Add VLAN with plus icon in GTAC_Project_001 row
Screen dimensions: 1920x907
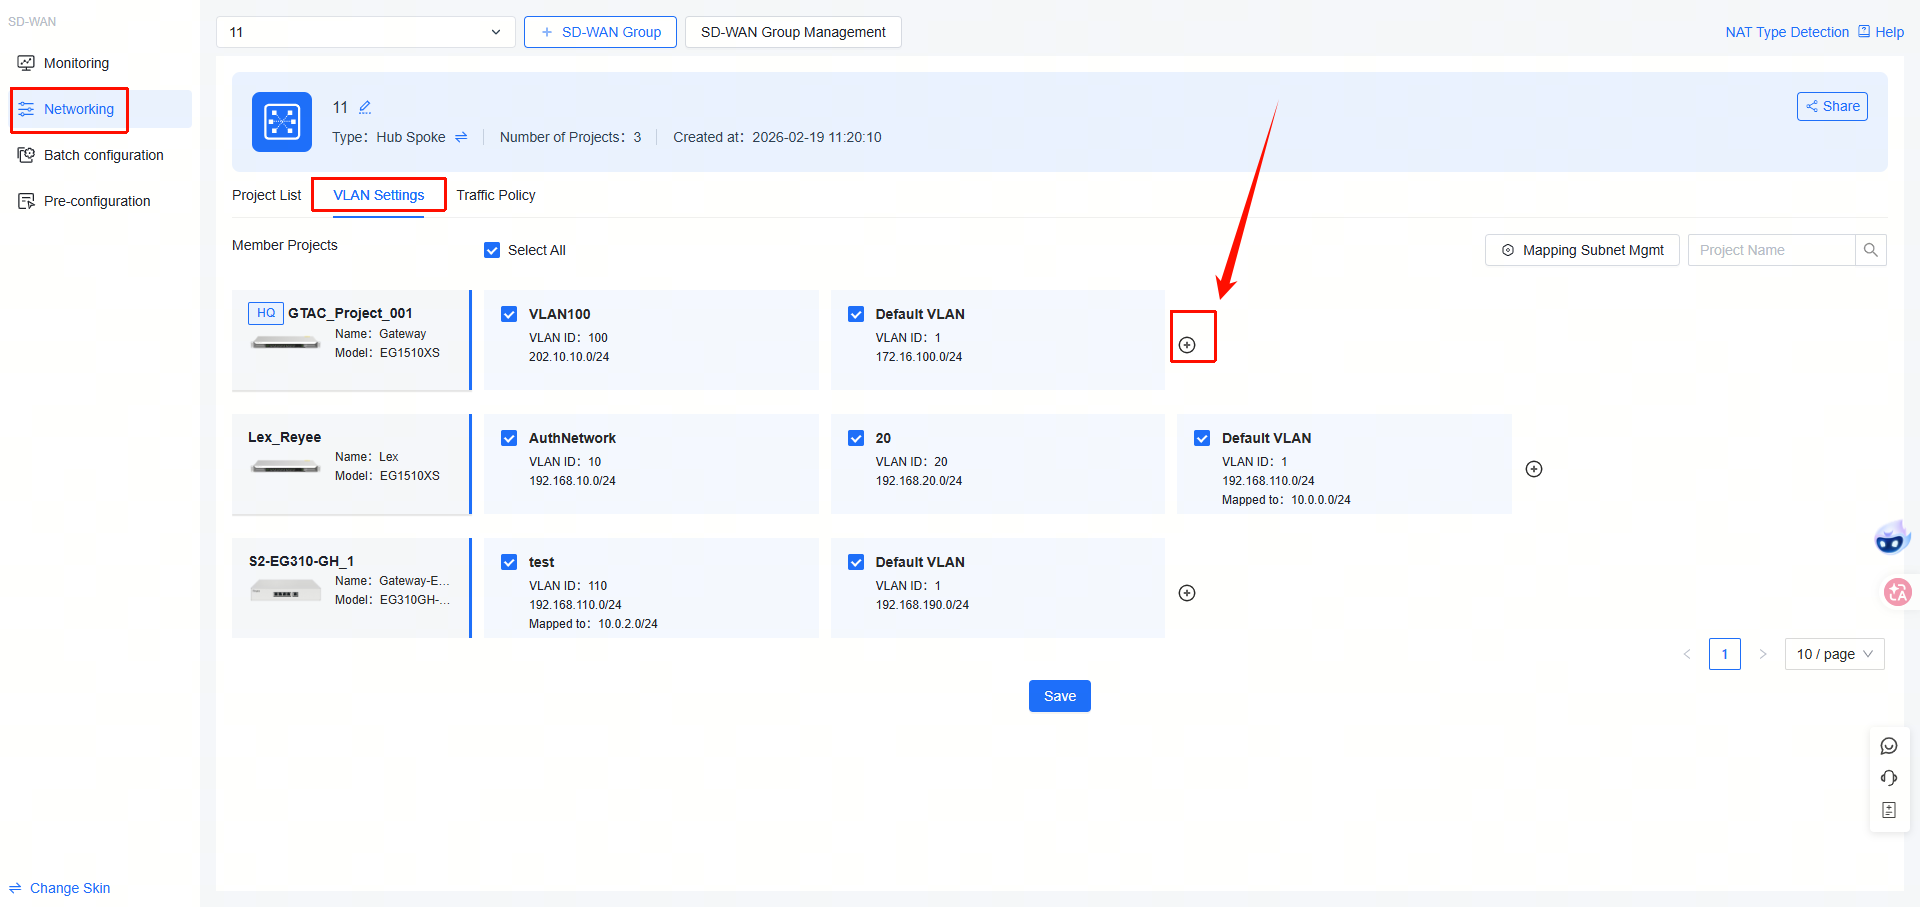[x=1187, y=345]
